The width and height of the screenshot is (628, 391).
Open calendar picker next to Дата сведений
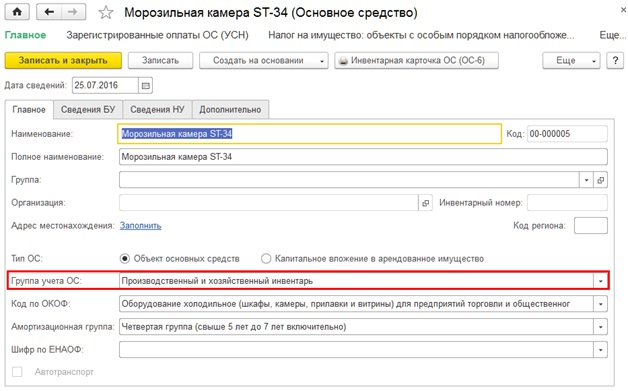pyautogui.click(x=145, y=85)
